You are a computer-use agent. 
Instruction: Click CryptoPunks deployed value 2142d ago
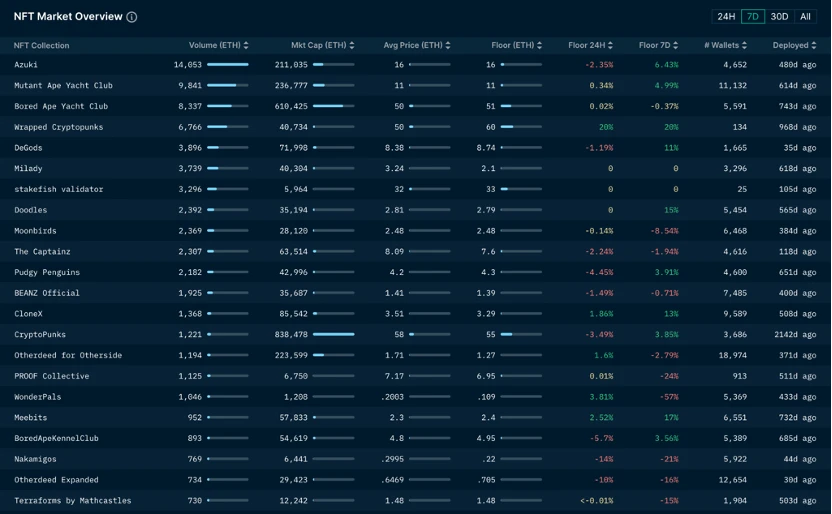795,335
